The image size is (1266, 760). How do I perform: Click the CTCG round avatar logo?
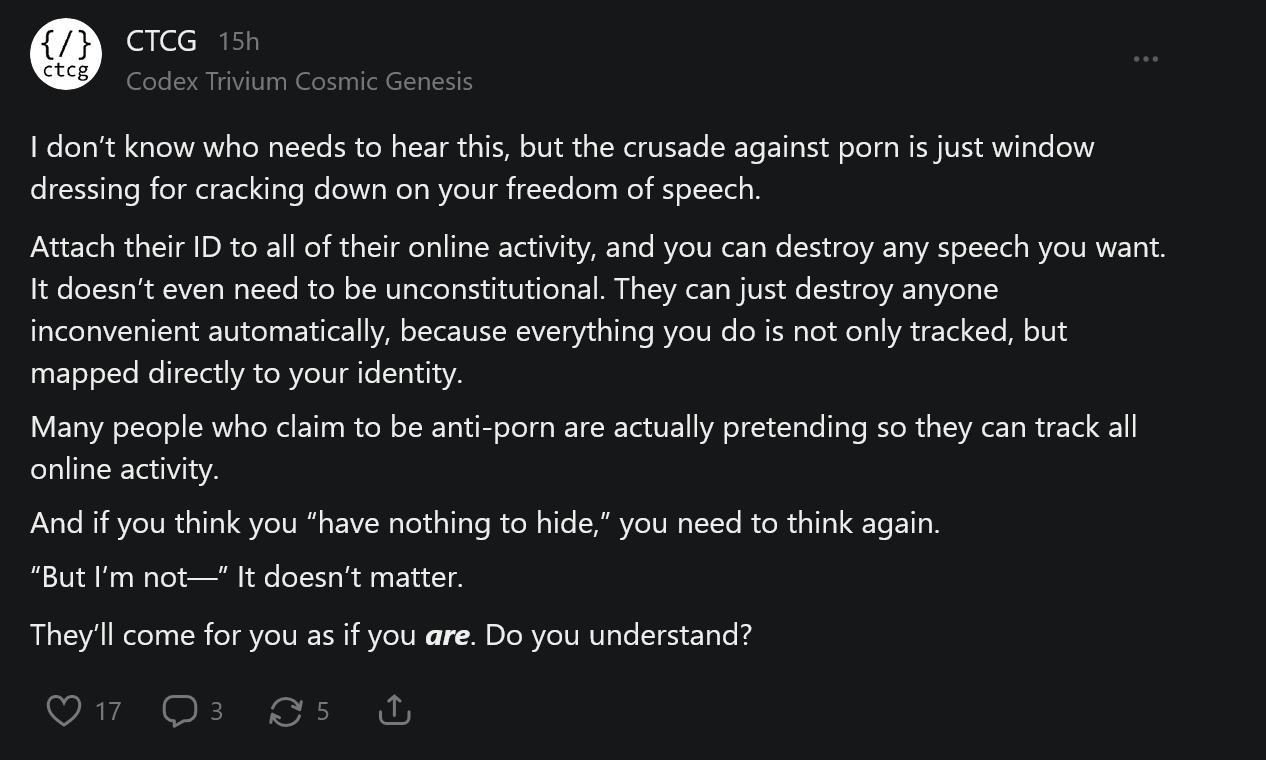[x=67, y=54]
